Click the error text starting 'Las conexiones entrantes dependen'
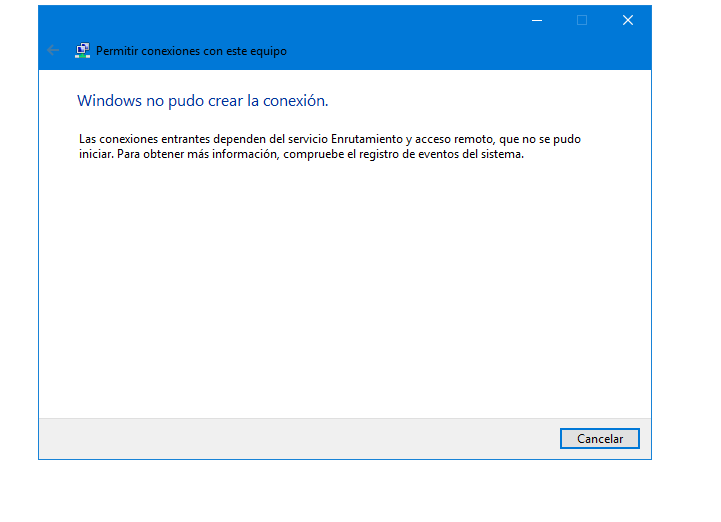 [330, 146]
